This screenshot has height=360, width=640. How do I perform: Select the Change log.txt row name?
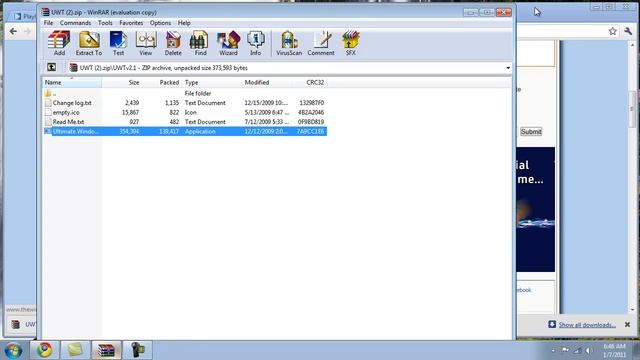(x=72, y=103)
